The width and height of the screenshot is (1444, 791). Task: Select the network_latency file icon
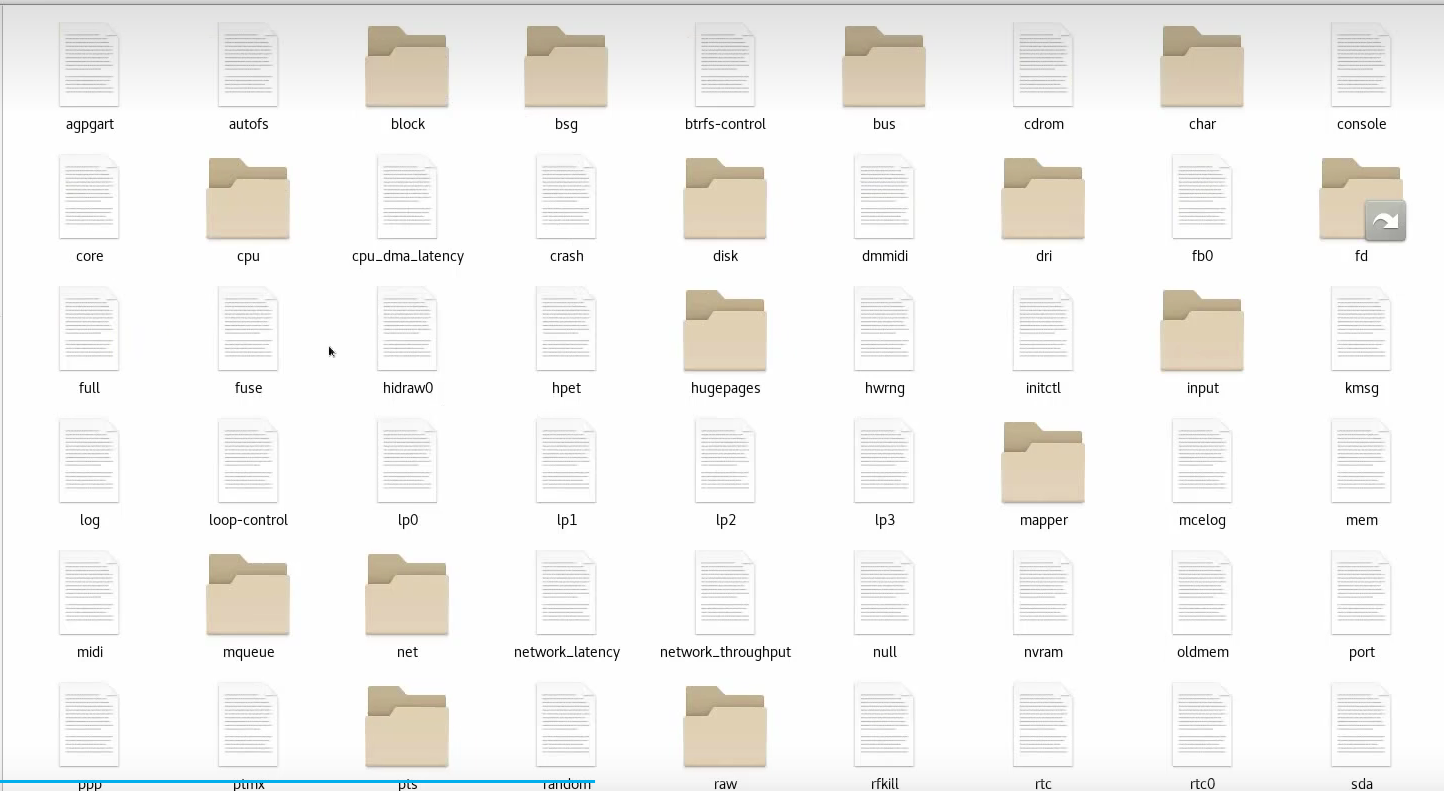[566, 593]
